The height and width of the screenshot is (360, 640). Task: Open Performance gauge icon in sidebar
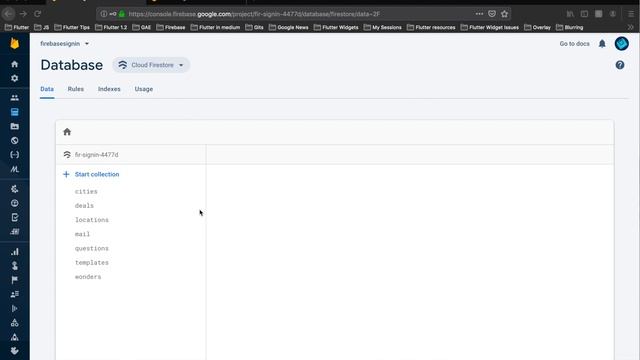[x=15, y=203]
